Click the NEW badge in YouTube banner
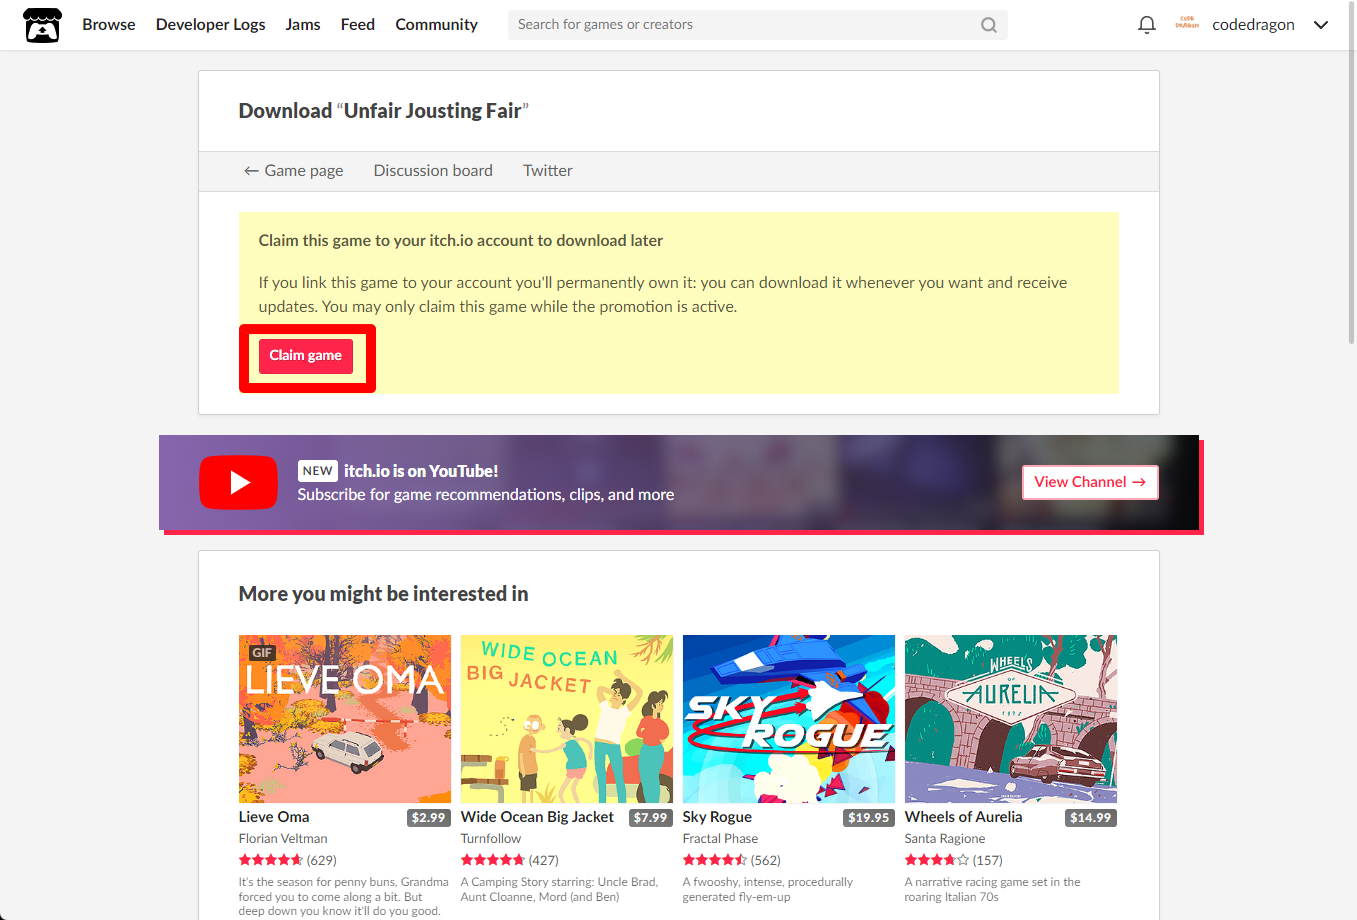Screen dimensions: 1357x920 point(318,471)
